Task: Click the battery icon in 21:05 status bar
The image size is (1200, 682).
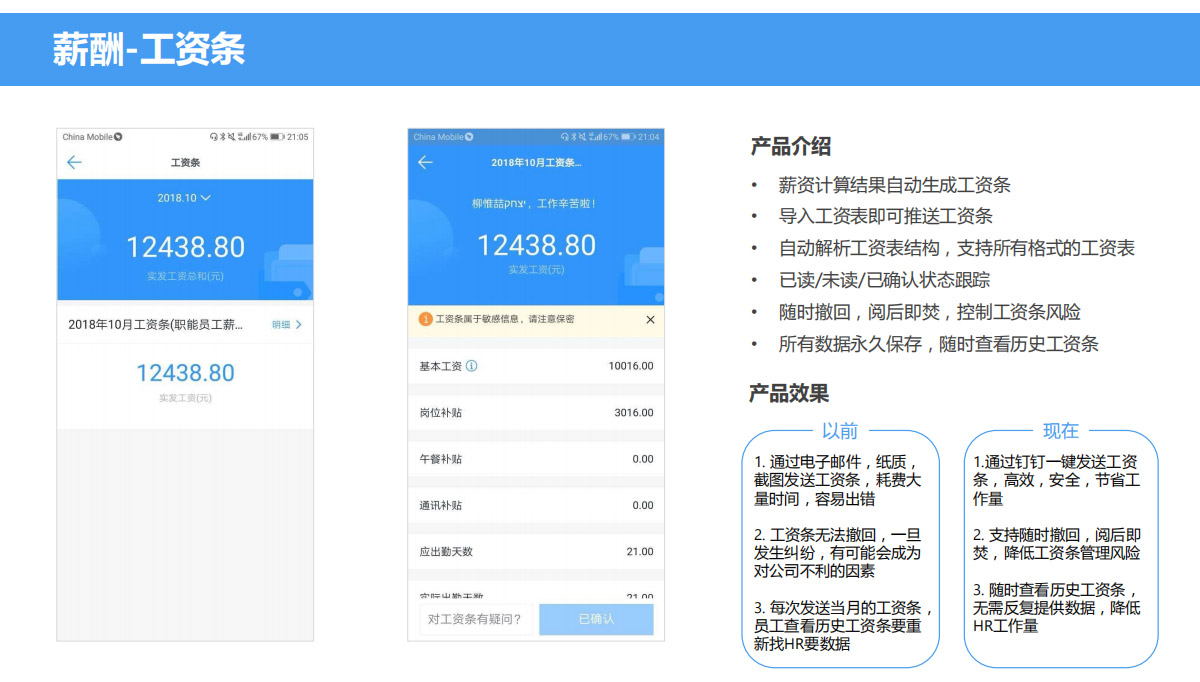Action: click(x=277, y=137)
